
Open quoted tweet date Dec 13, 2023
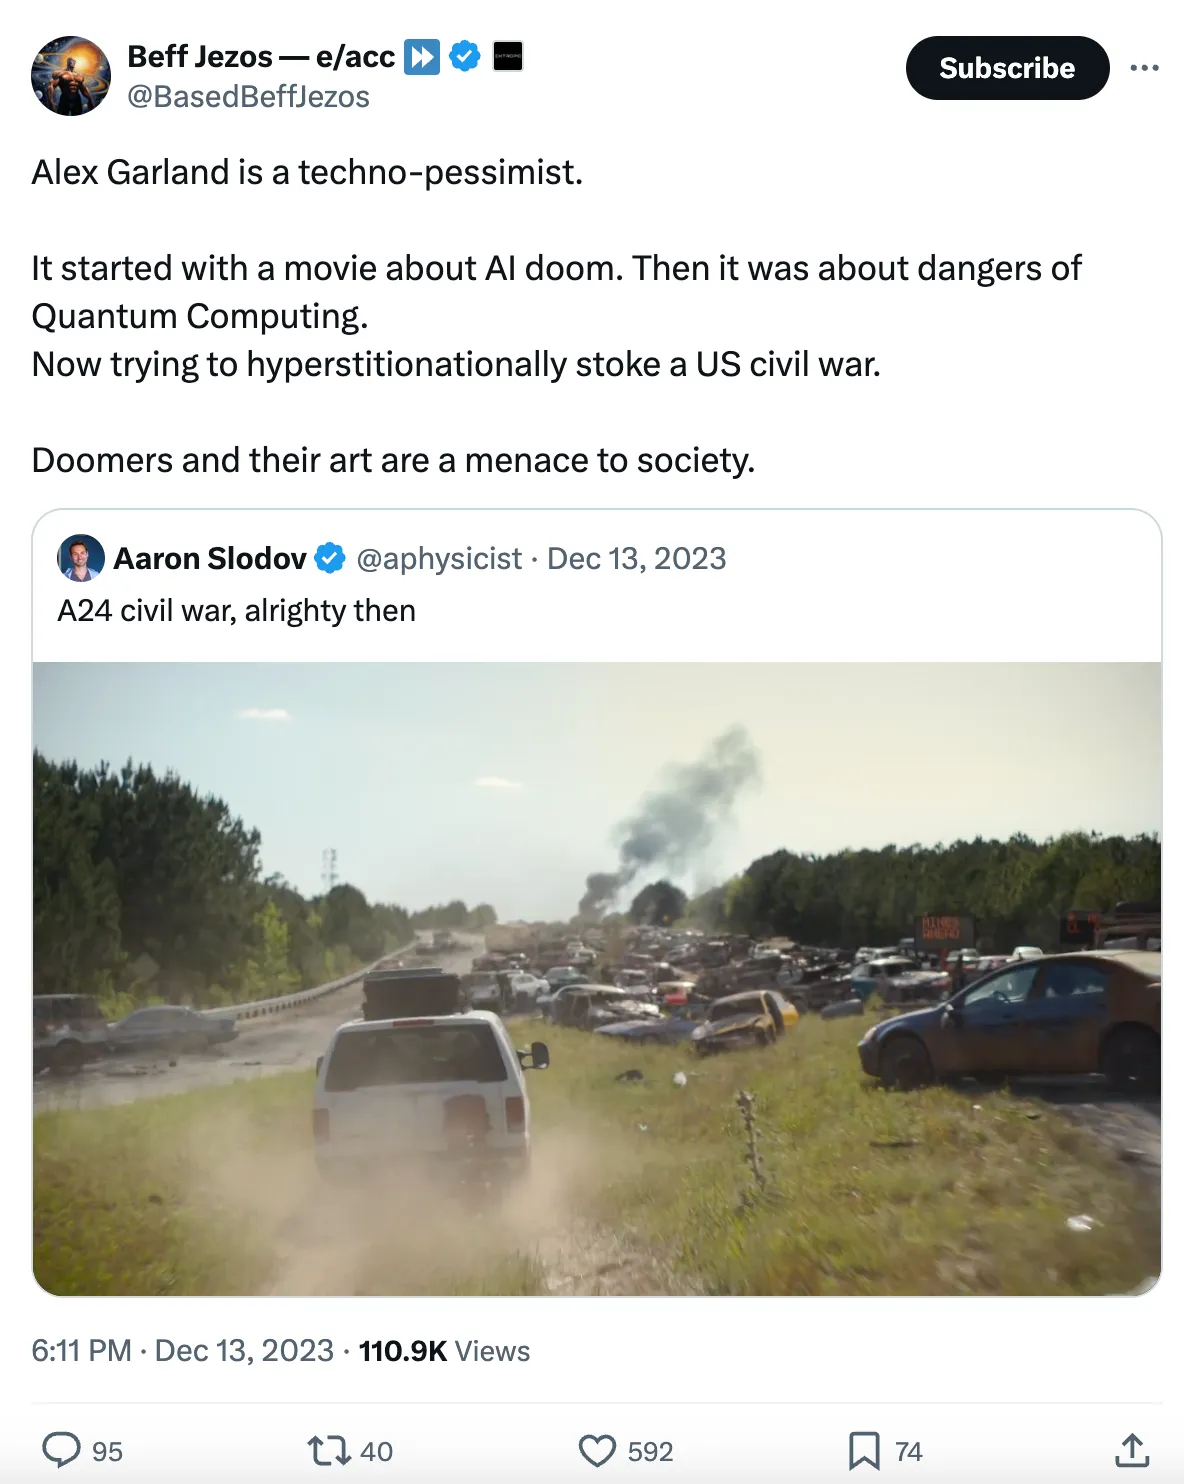click(x=636, y=558)
